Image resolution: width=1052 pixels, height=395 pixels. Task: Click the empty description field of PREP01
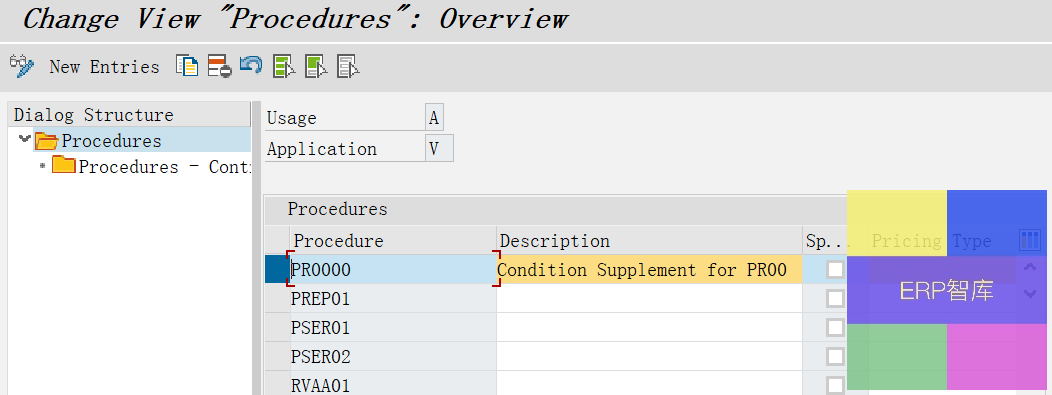pos(649,298)
